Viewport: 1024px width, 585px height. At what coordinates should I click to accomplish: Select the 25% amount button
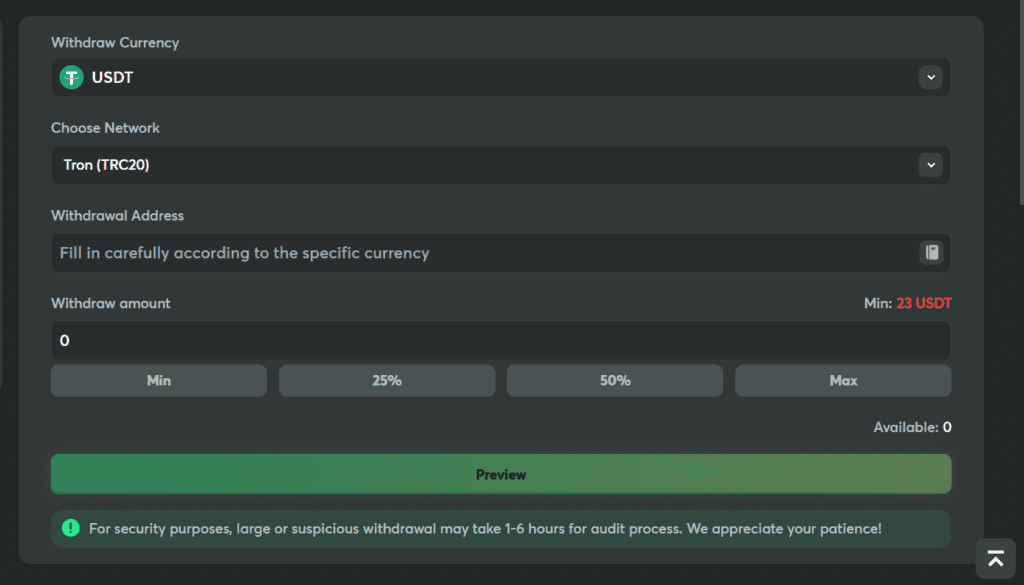pos(387,381)
